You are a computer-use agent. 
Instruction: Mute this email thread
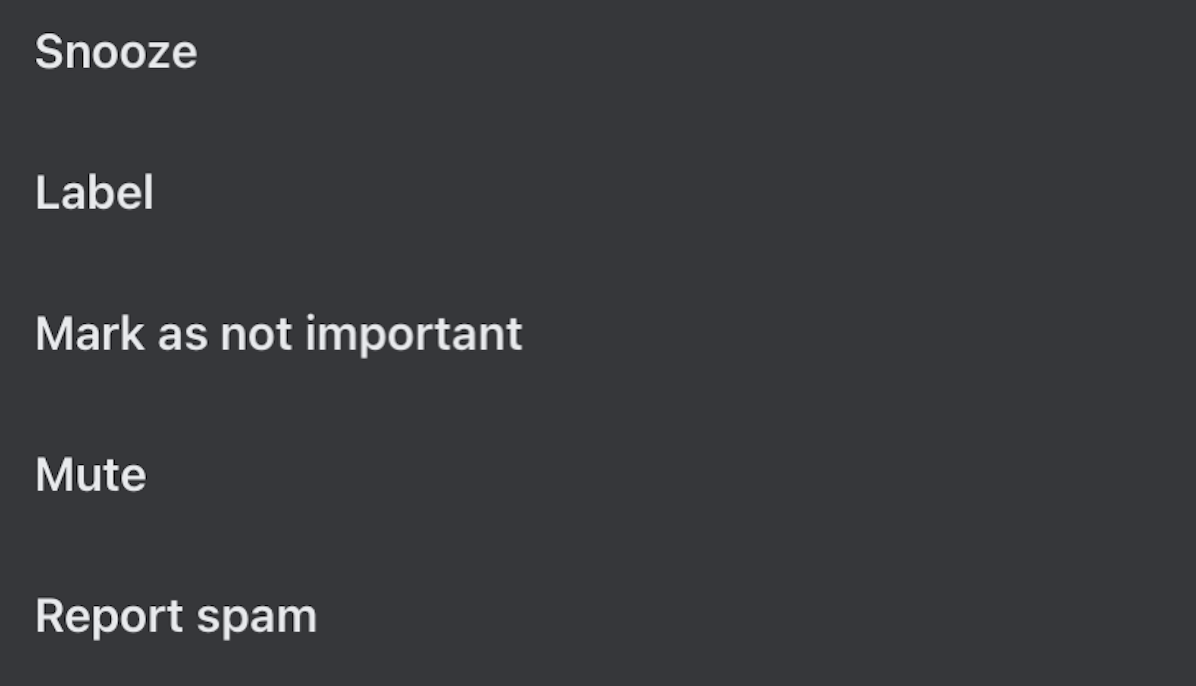pyautogui.click(x=90, y=475)
